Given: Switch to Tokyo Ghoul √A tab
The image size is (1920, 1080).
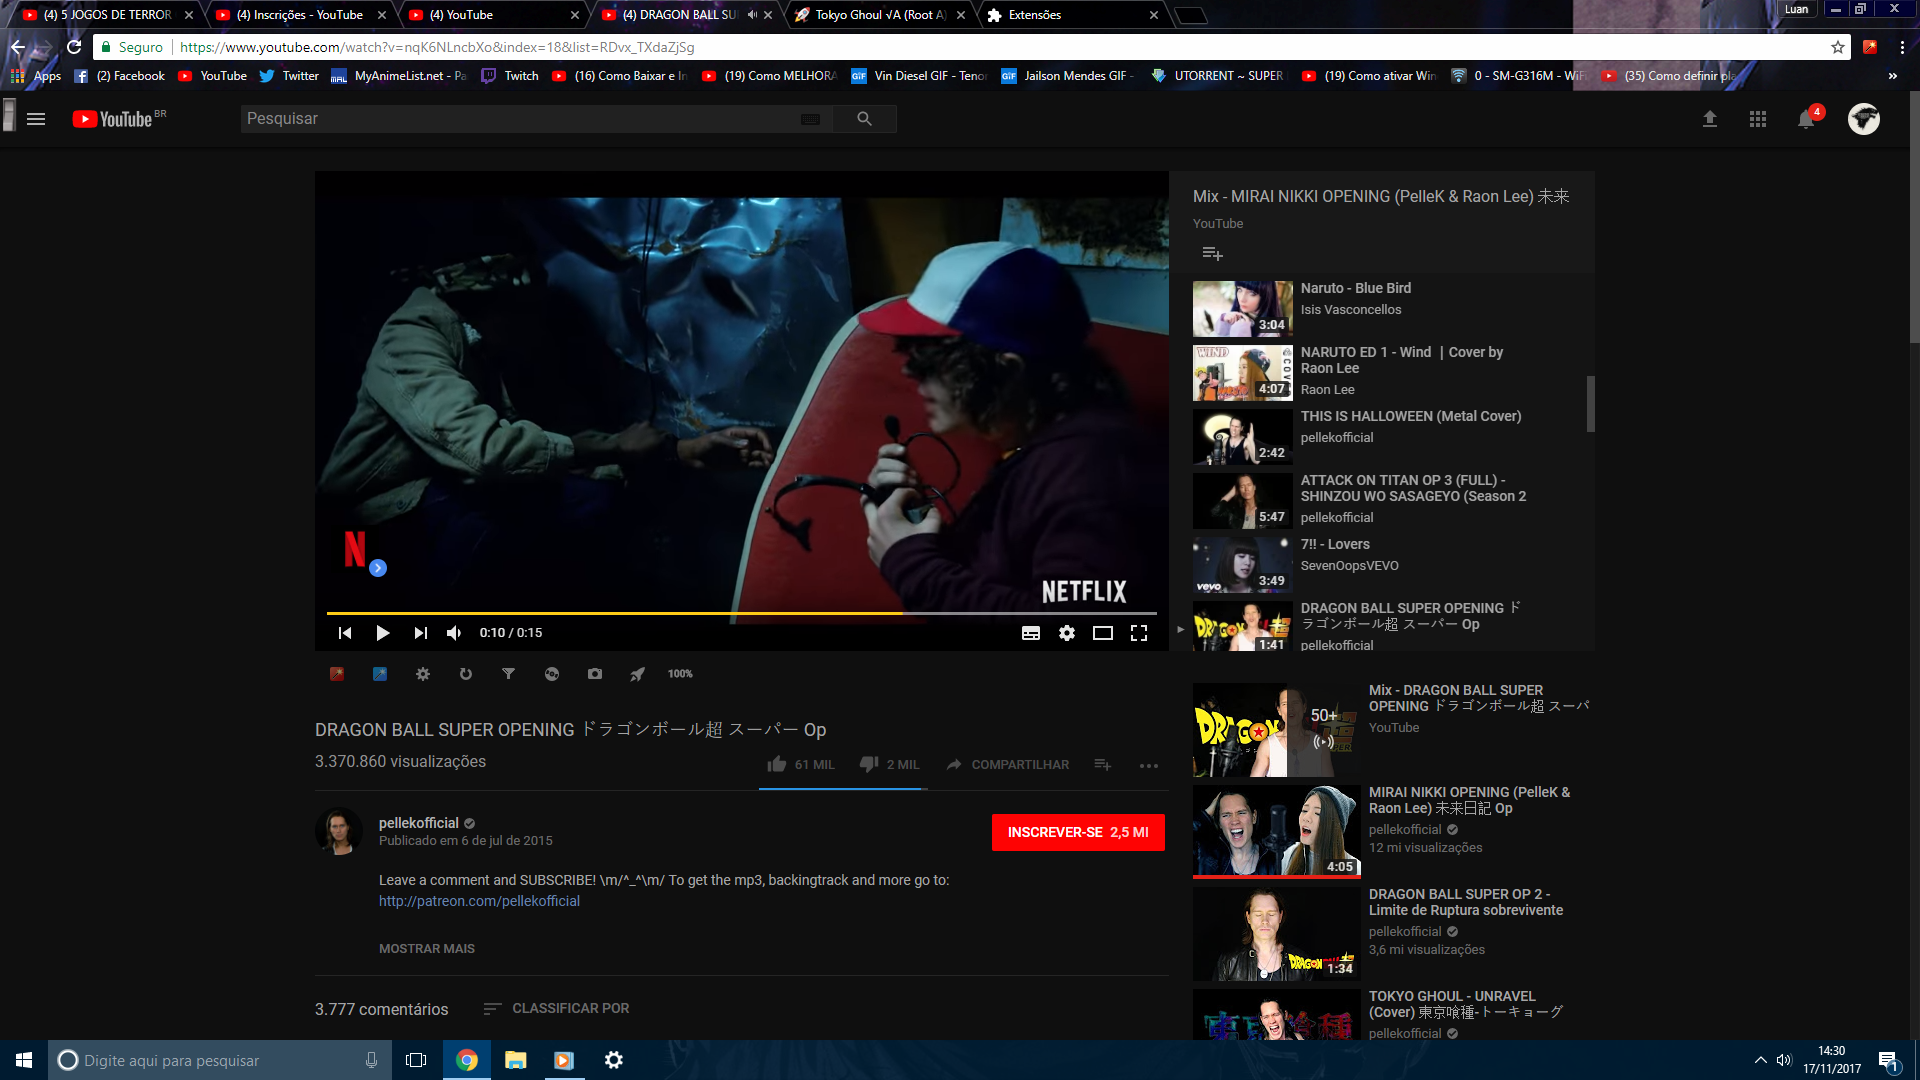Looking at the screenshot, I should [880, 15].
